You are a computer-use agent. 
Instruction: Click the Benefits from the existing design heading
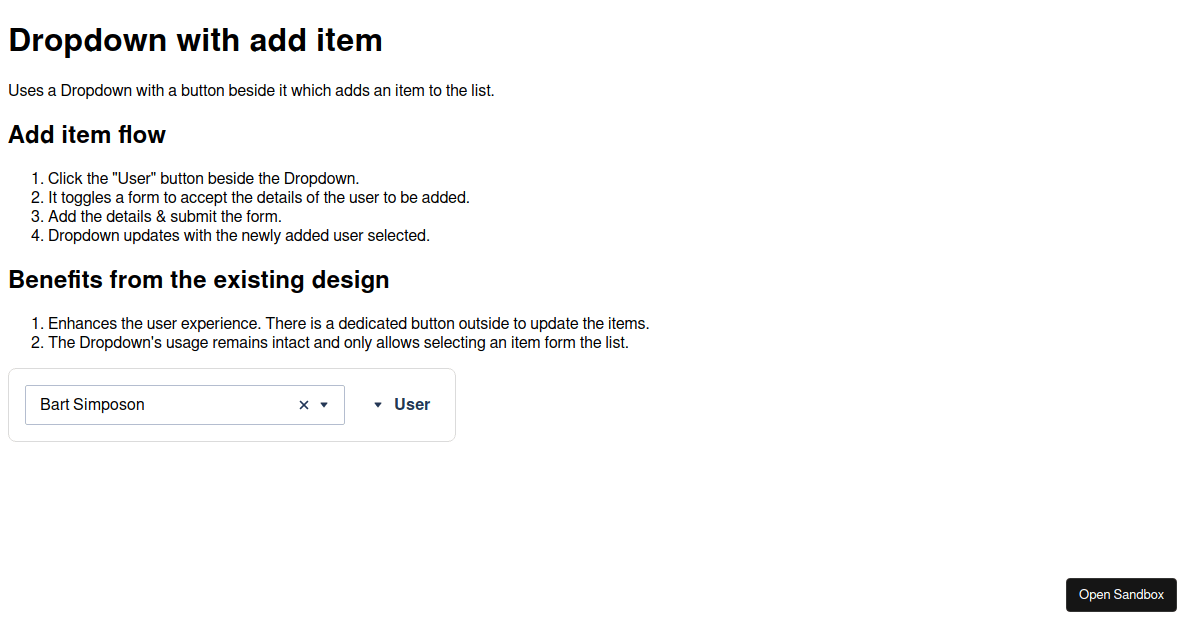[199, 280]
